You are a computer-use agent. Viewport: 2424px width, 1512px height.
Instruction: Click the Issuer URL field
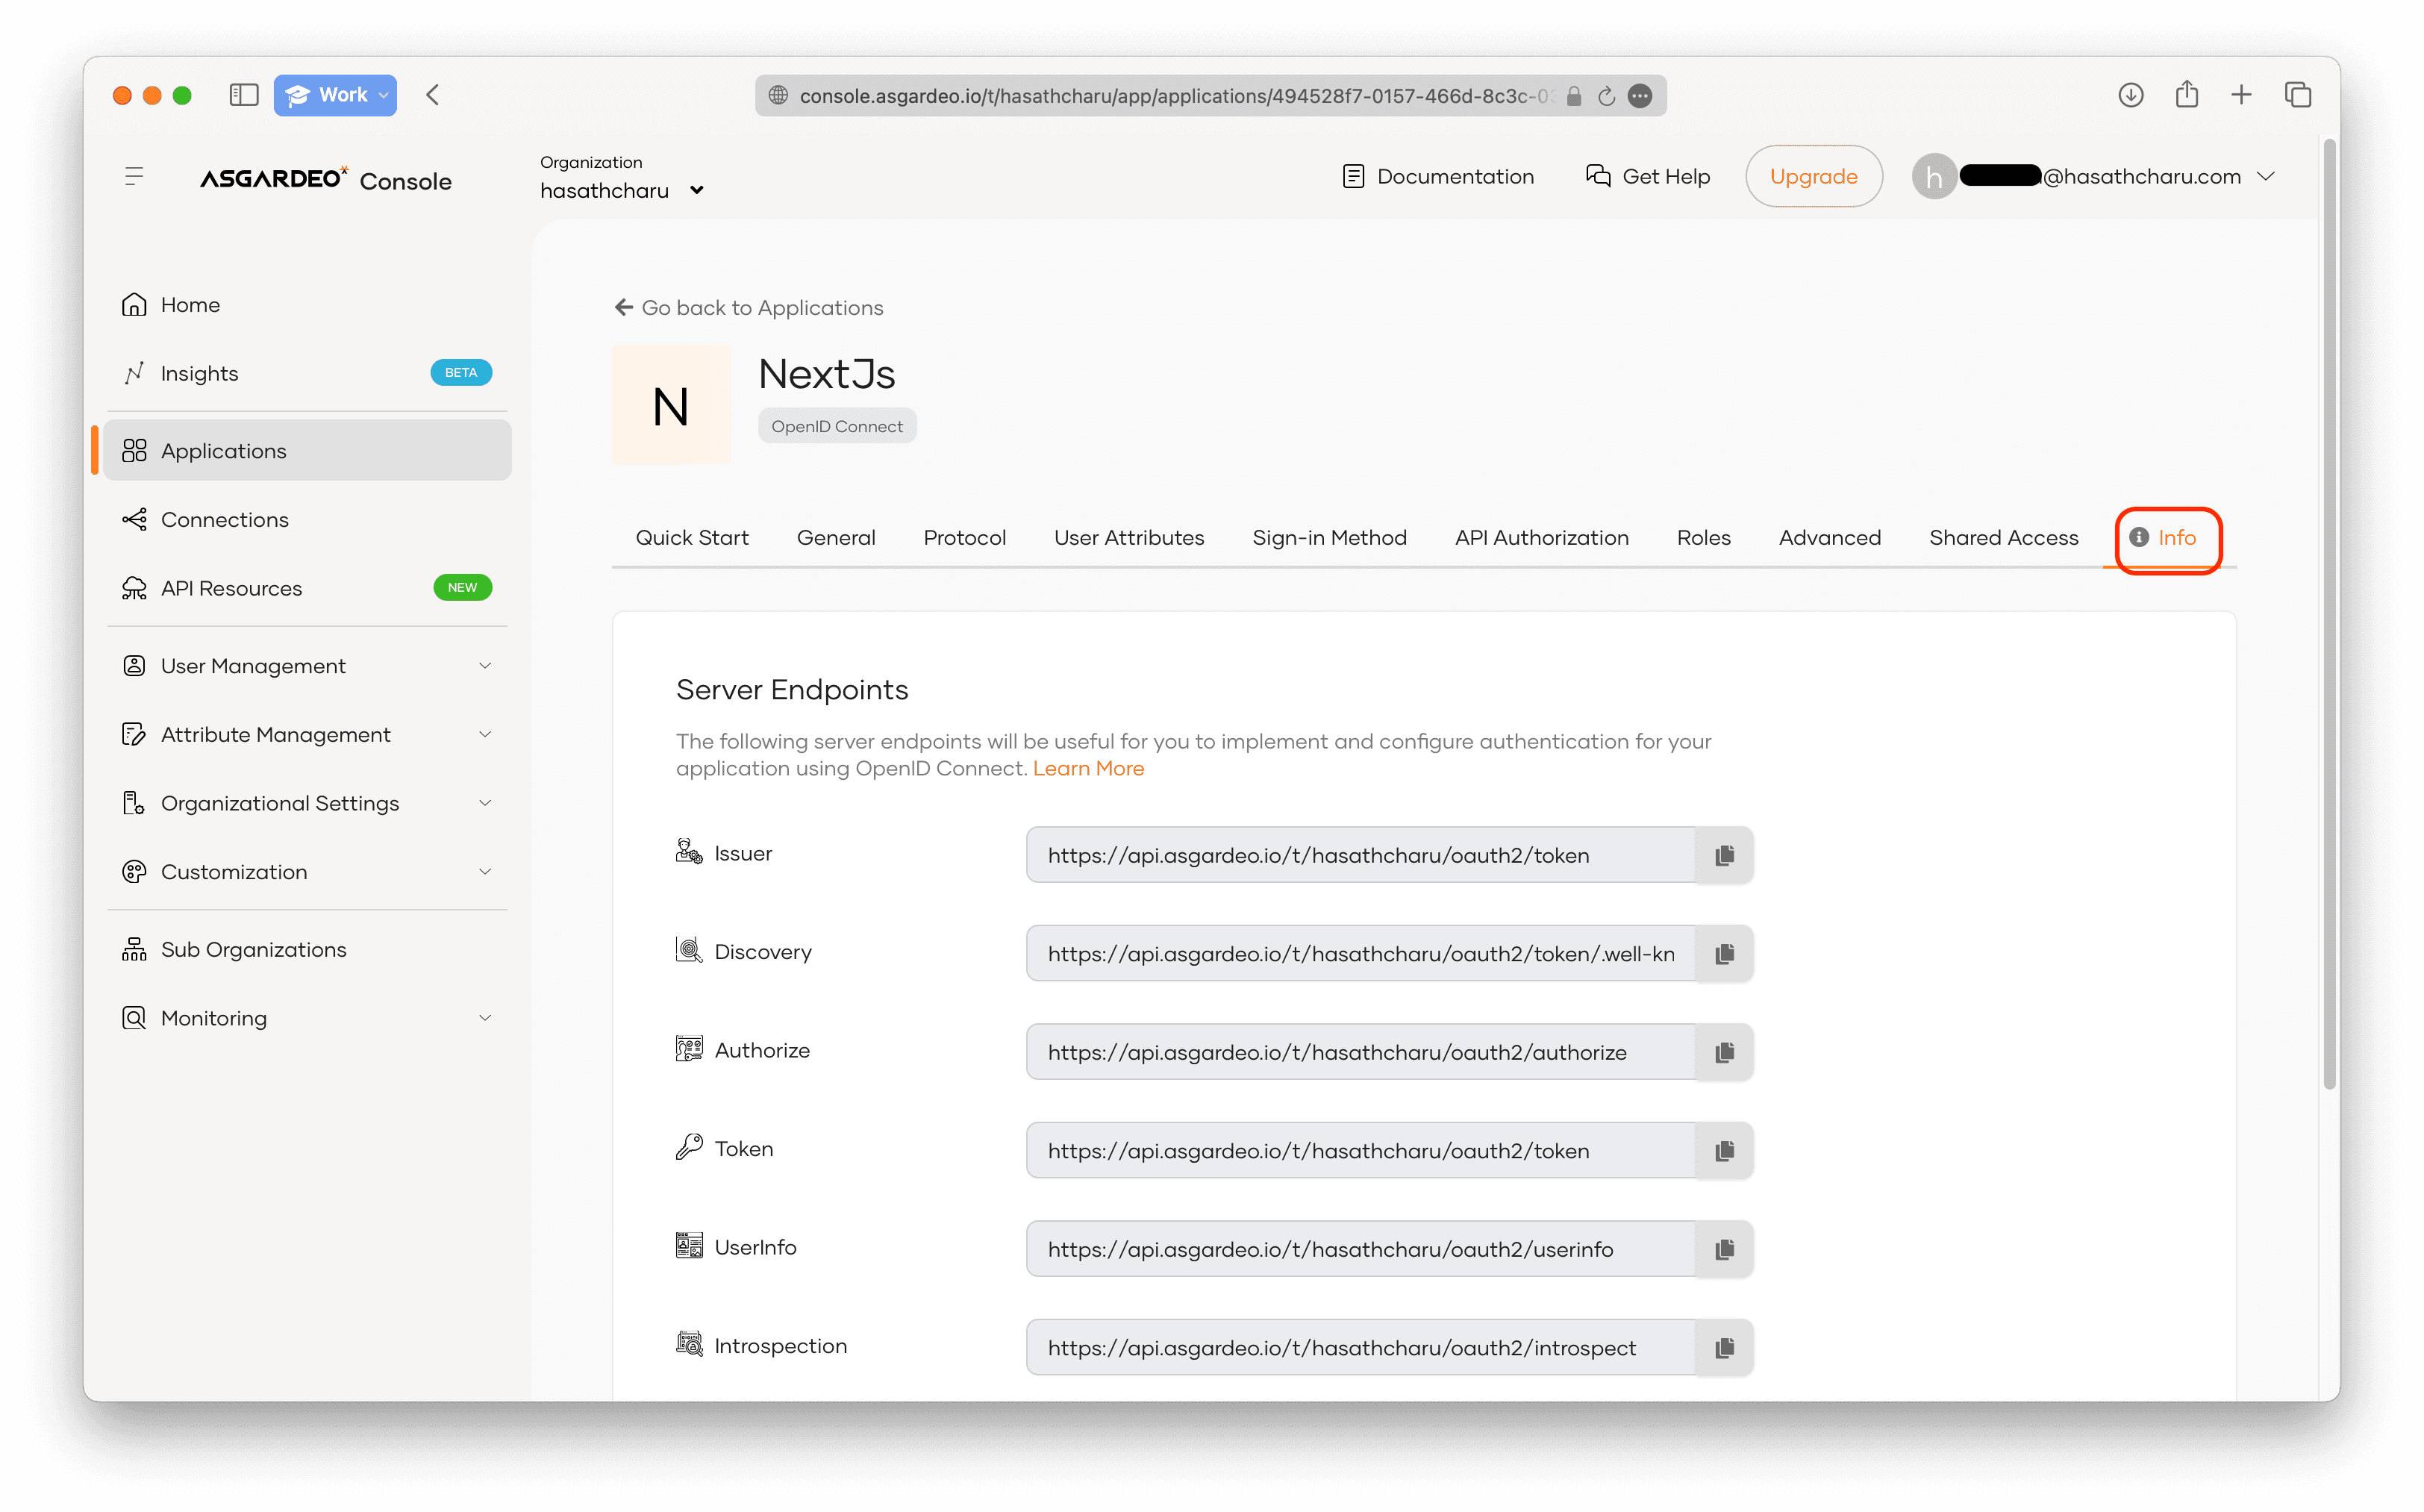(1361, 855)
